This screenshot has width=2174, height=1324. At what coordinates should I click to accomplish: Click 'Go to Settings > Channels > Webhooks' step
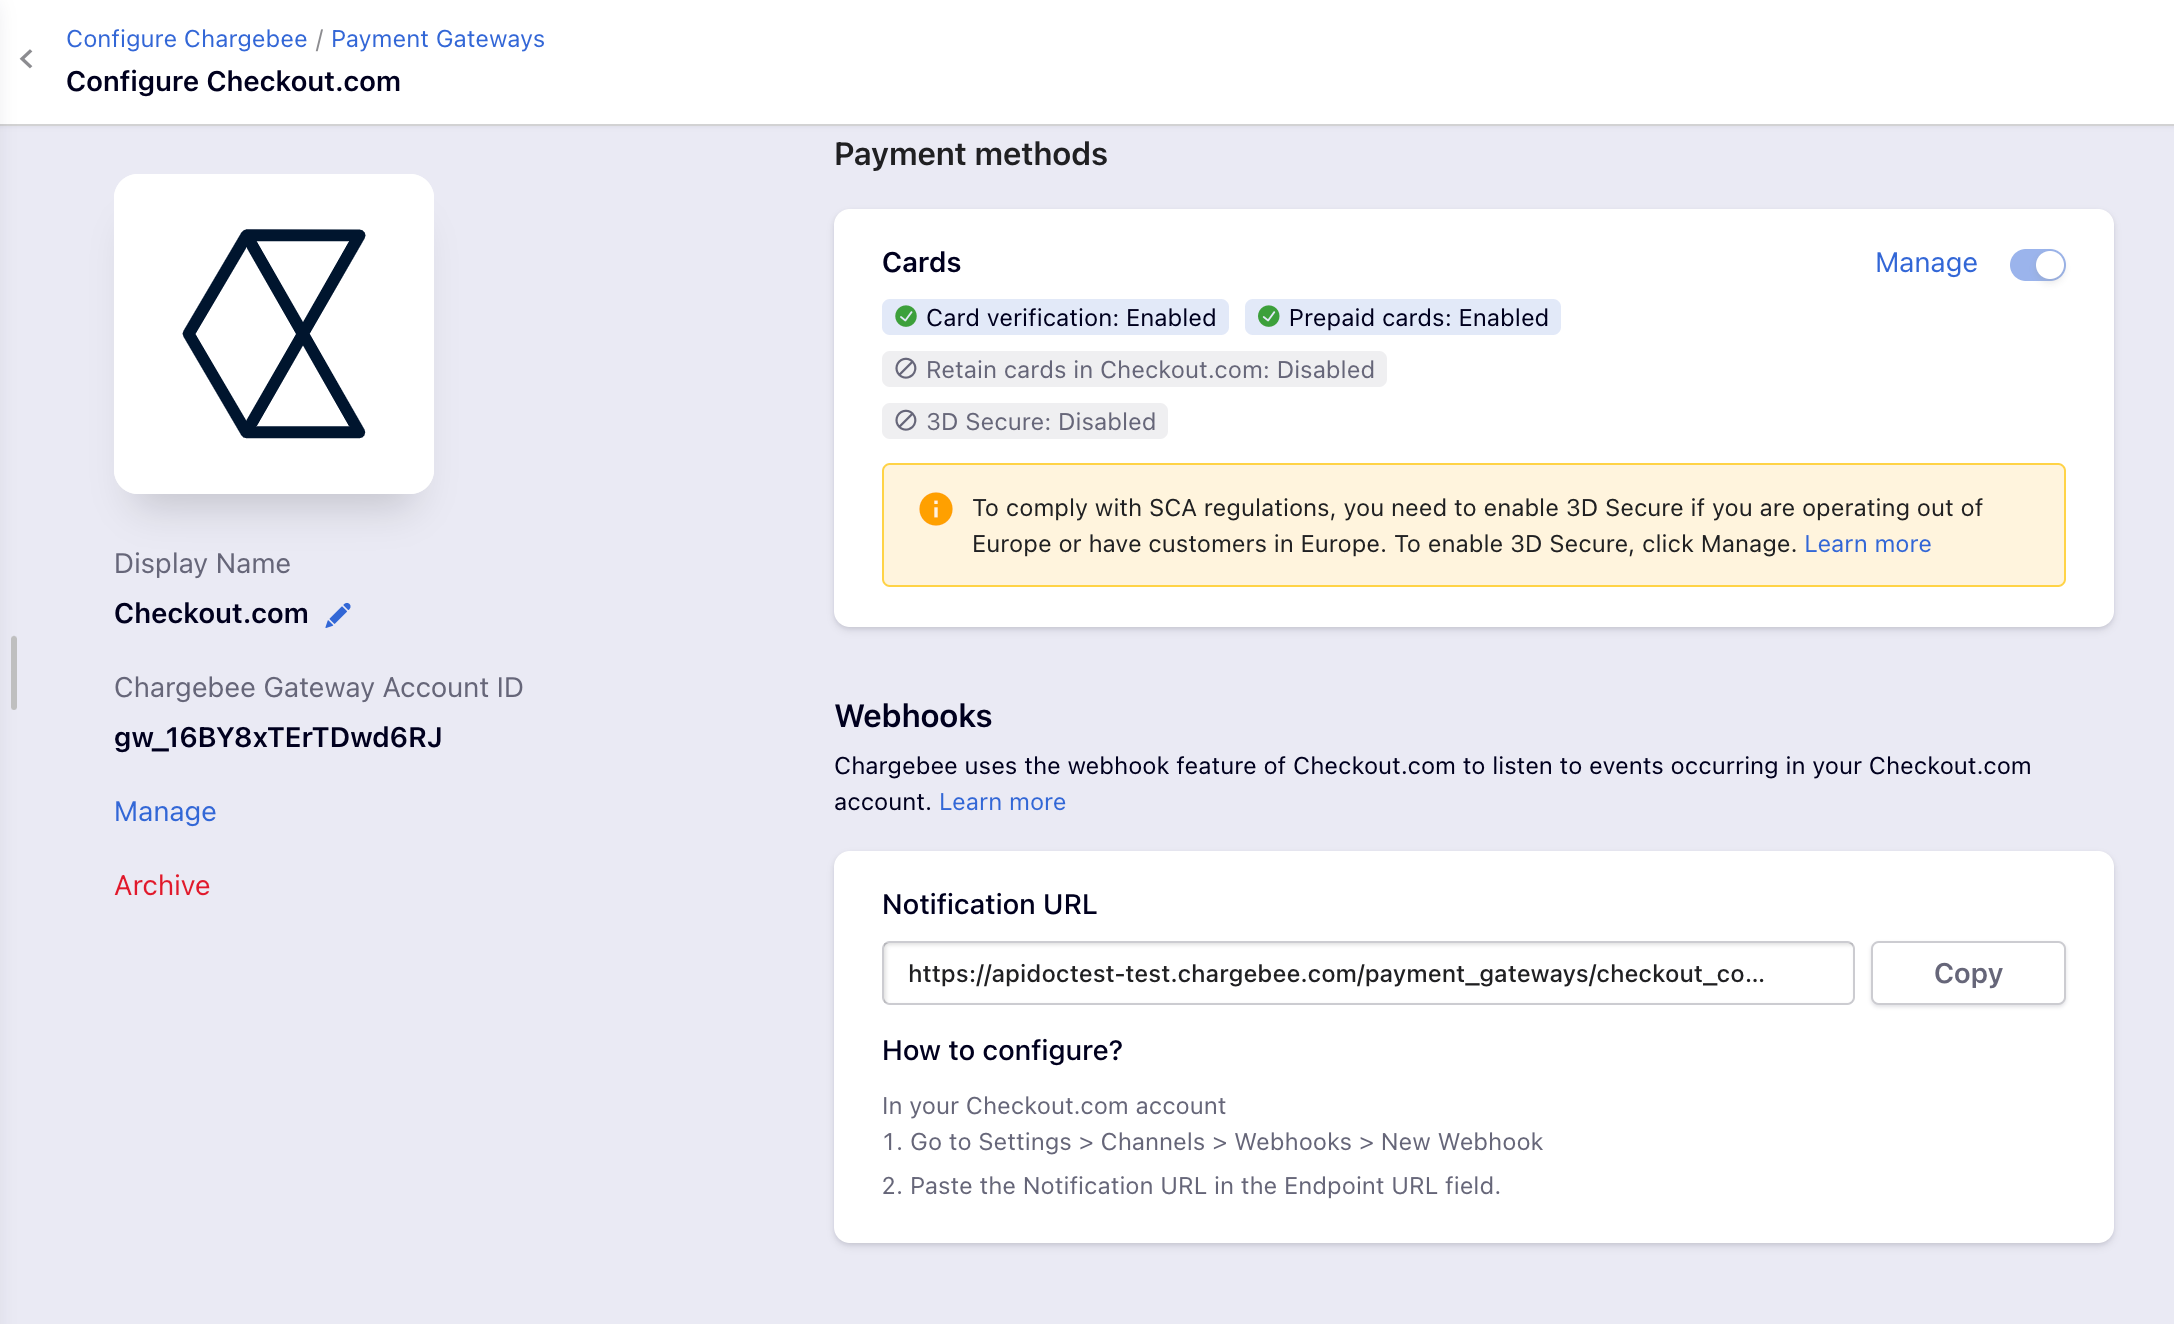pos(1212,1142)
